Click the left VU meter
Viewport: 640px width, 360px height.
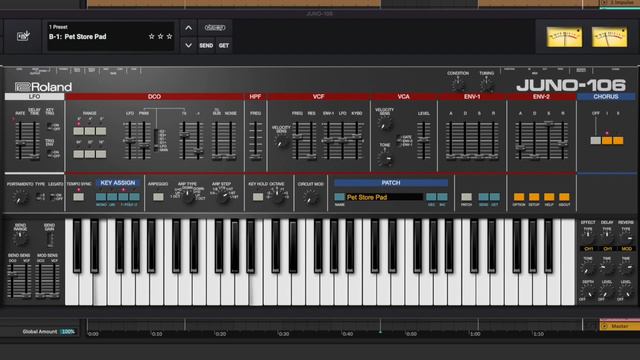564,37
